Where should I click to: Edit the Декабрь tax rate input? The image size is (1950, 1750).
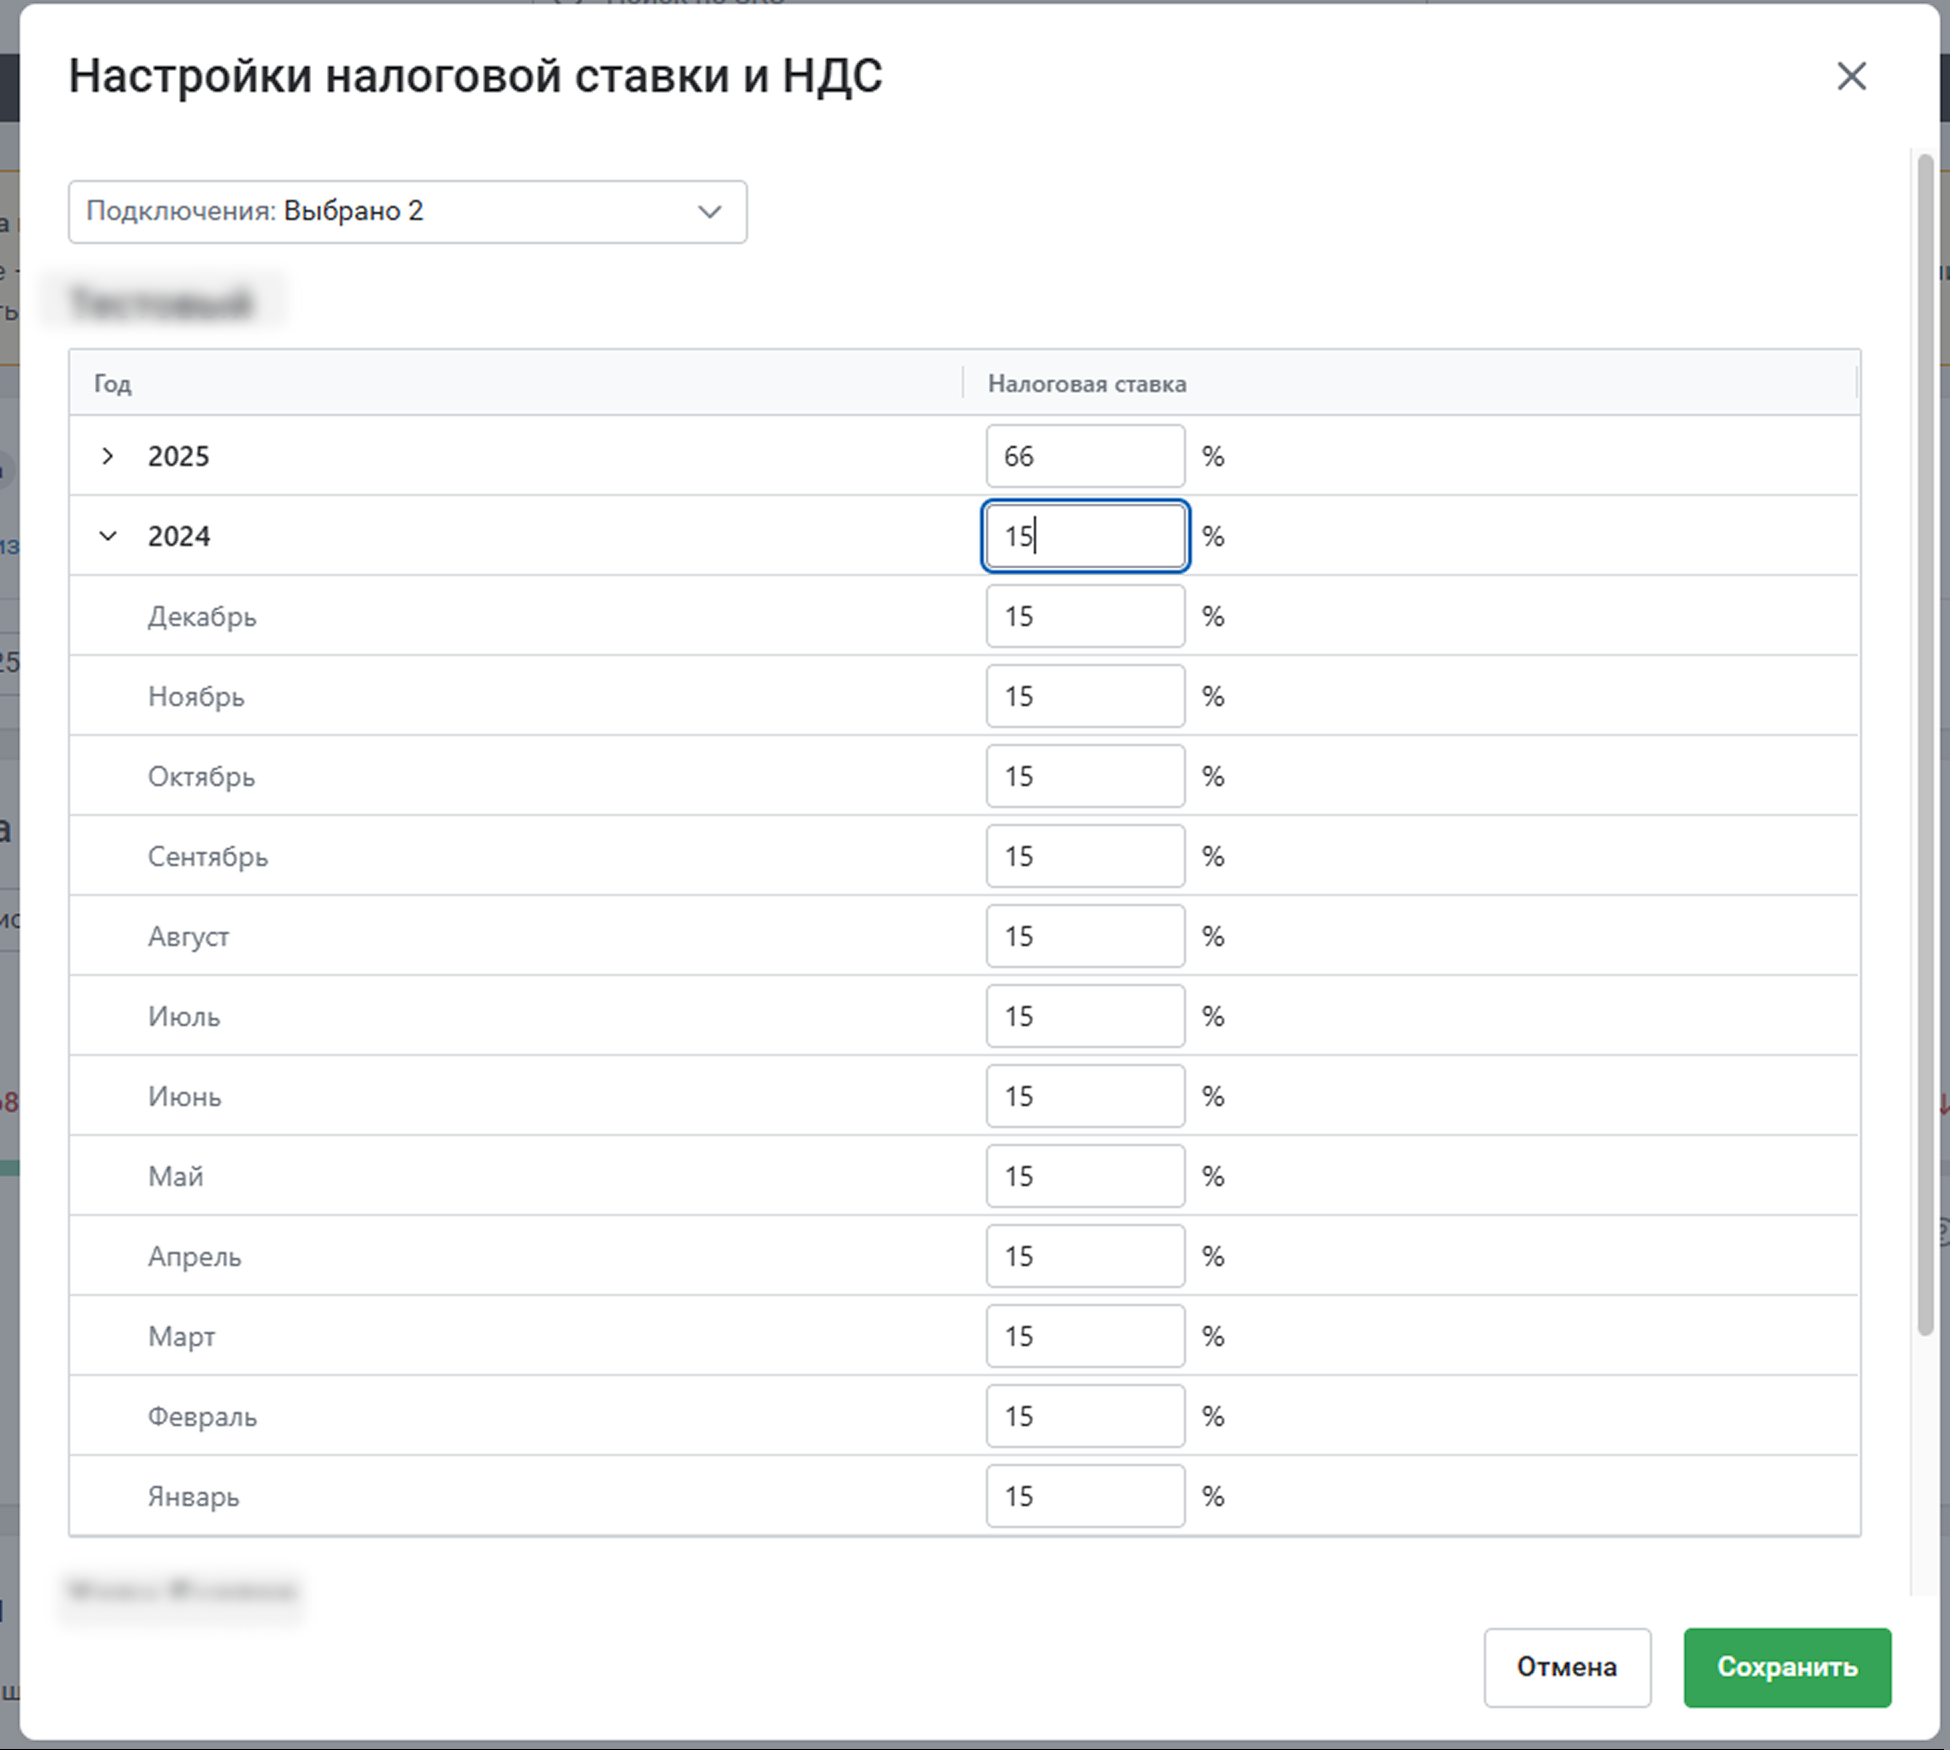tap(1085, 616)
